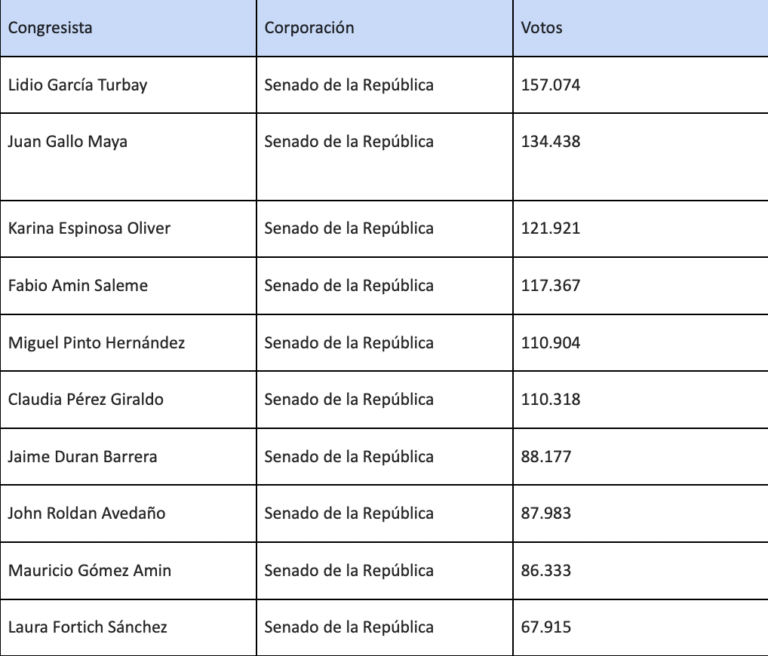The width and height of the screenshot is (768, 656).
Task: Click the Corporación column header
Action: pos(309,28)
